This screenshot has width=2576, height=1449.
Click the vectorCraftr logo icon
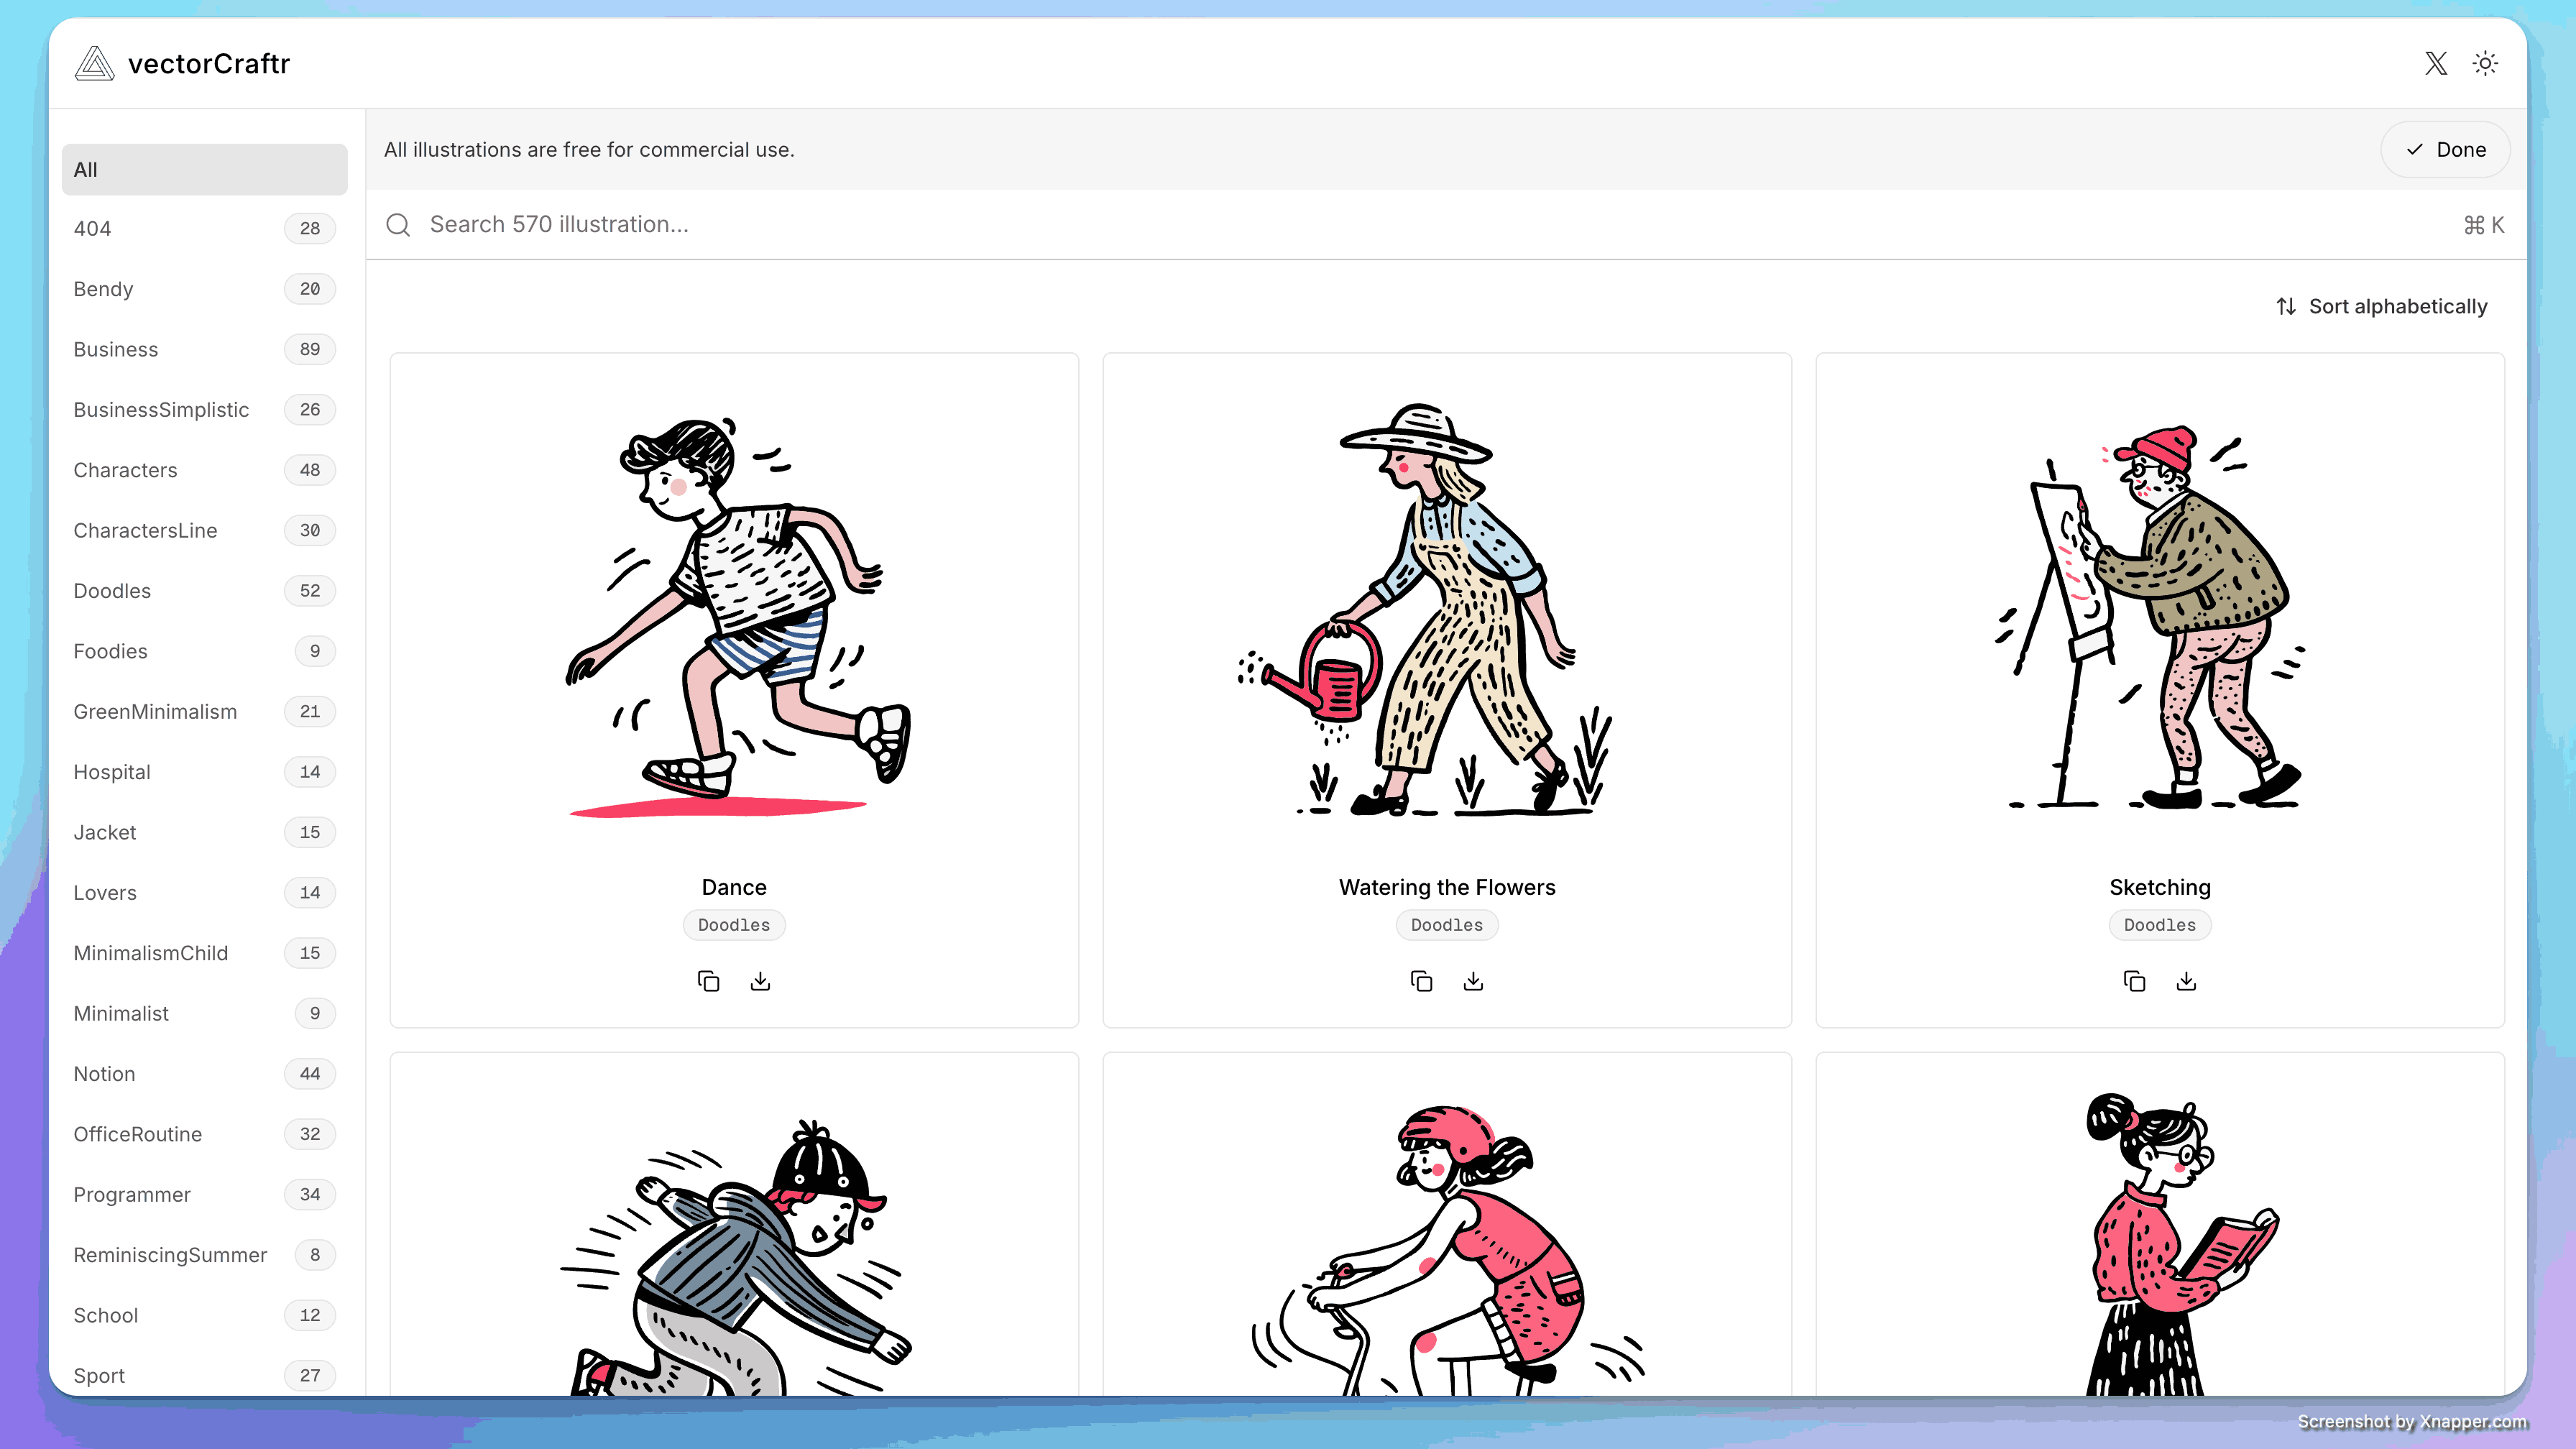click(x=94, y=64)
